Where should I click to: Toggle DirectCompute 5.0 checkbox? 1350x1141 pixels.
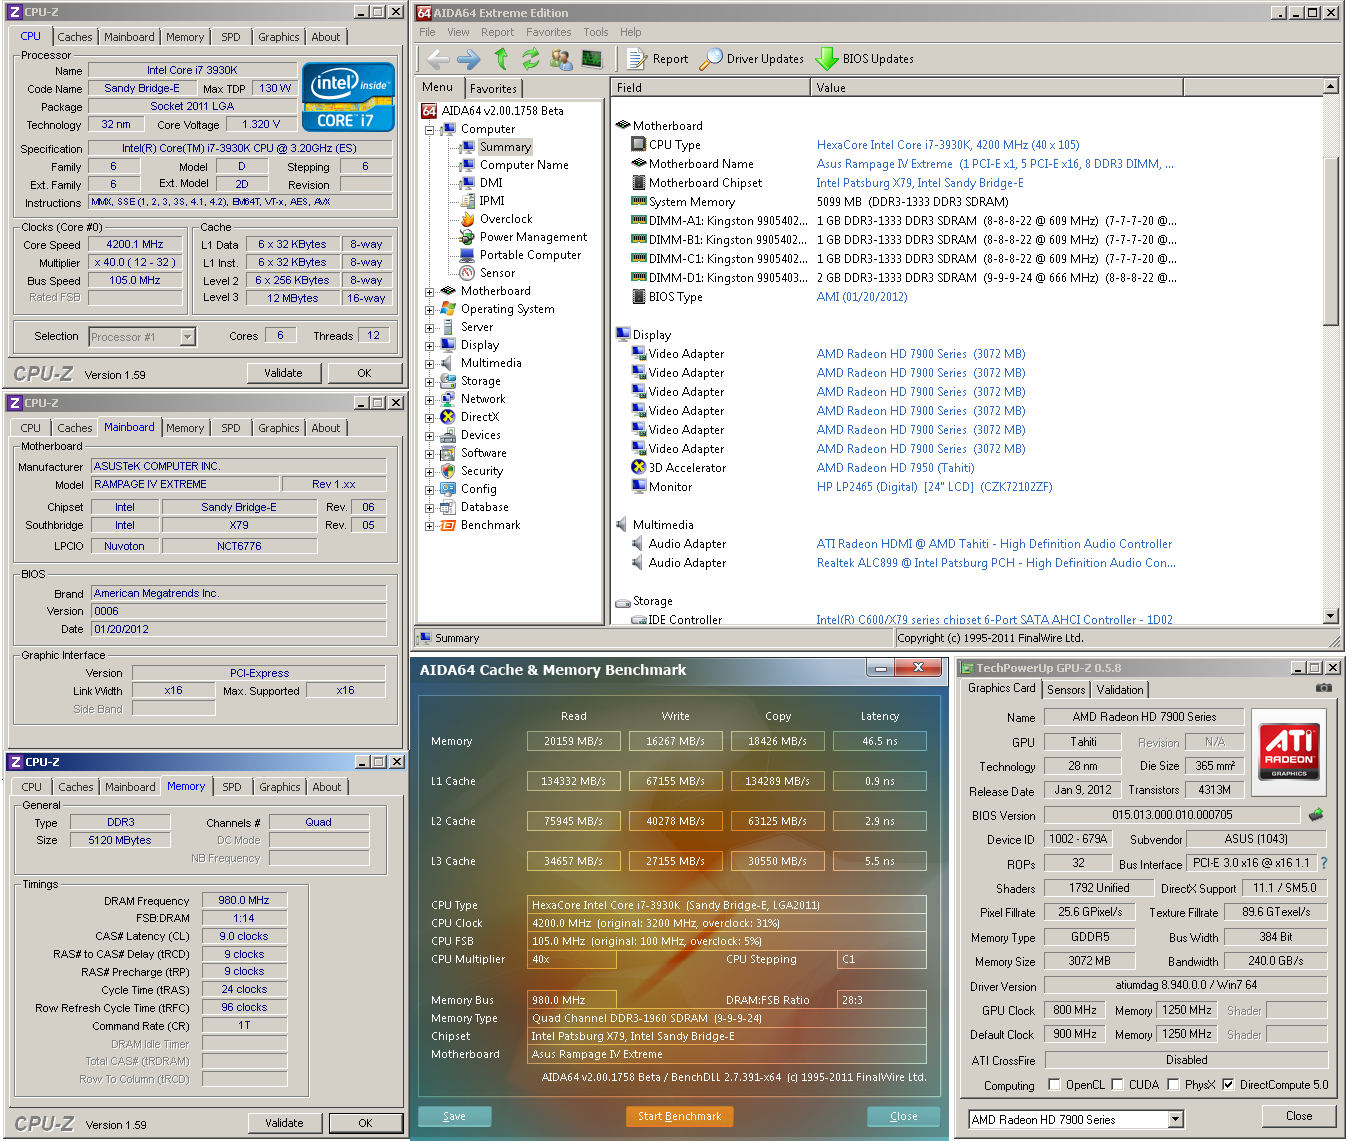pyautogui.click(x=1228, y=1085)
